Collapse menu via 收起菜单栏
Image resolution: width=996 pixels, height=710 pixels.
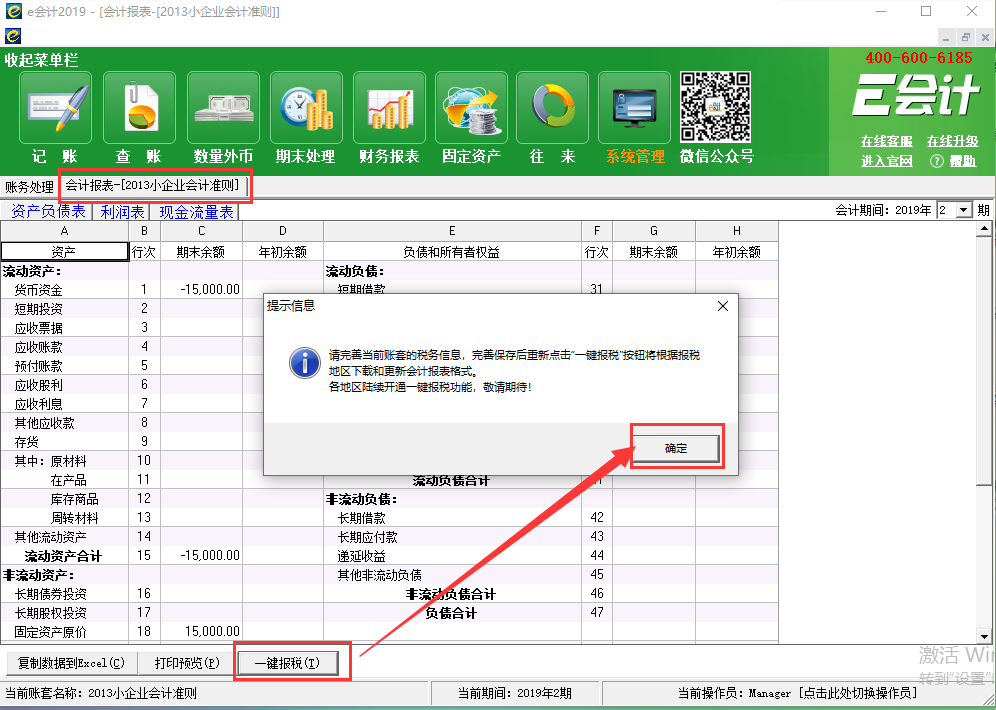click(x=41, y=60)
